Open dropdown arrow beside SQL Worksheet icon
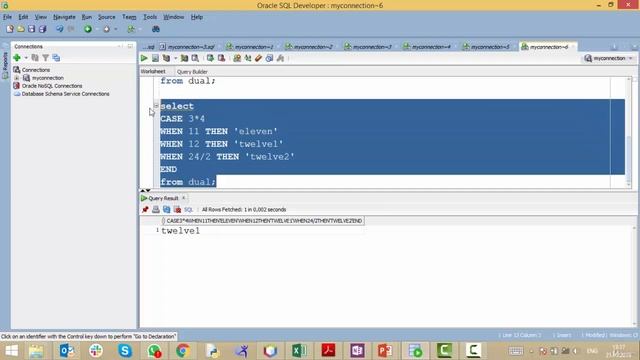Image resolution: width=640 pixels, height=360 pixels. coord(140,29)
